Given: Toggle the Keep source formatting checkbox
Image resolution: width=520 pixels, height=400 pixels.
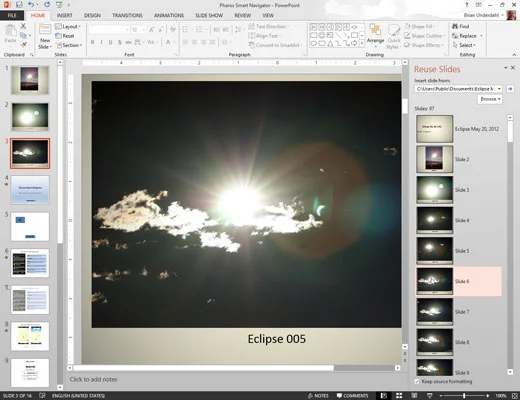Looking at the screenshot, I should [x=417, y=381].
